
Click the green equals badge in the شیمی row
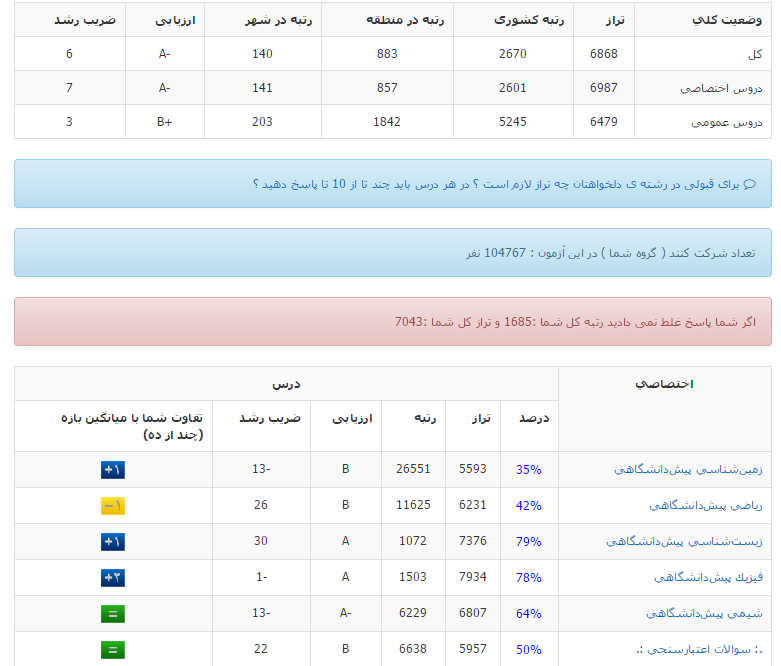(x=113, y=614)
